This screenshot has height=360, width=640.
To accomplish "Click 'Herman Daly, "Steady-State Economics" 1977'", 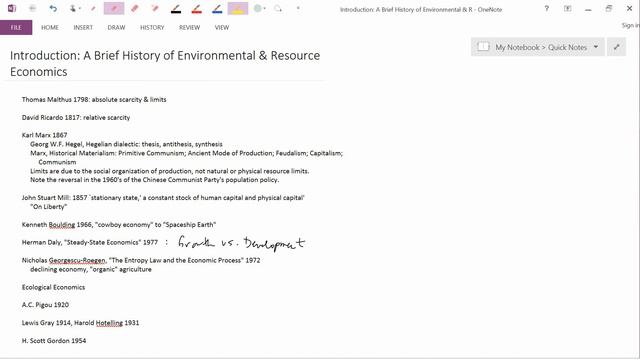I will point(90,242).
